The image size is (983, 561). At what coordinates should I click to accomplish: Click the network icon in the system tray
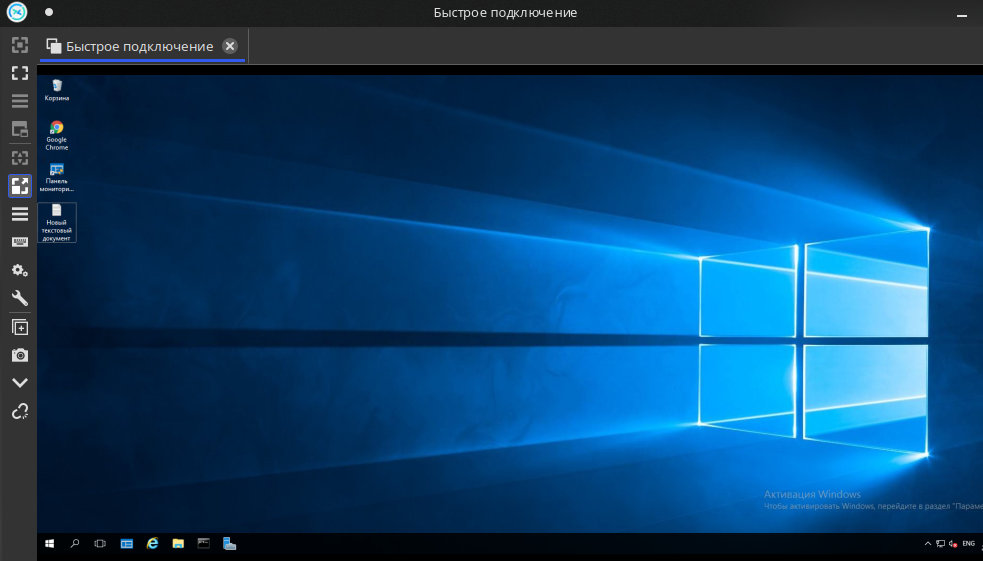(940, 543)
